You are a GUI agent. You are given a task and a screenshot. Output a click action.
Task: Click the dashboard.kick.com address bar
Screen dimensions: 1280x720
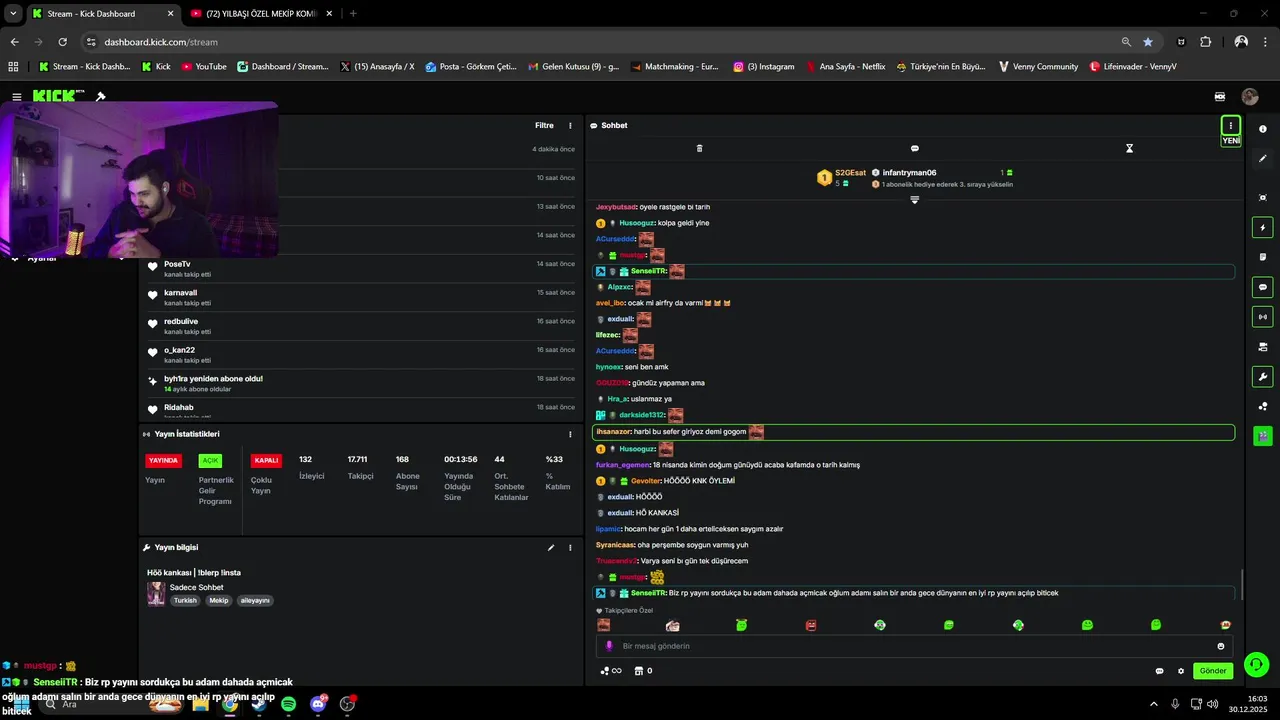pos(600,42)
